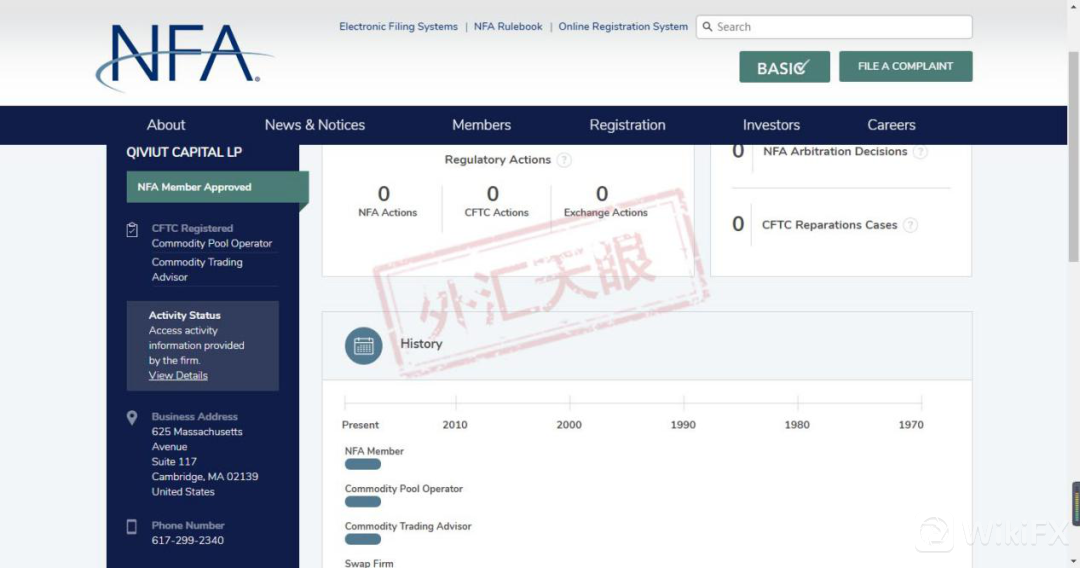1080x568 pixels.
Task: Click the Commodity Pool Operator registration text
Action: tap(211, 243)
